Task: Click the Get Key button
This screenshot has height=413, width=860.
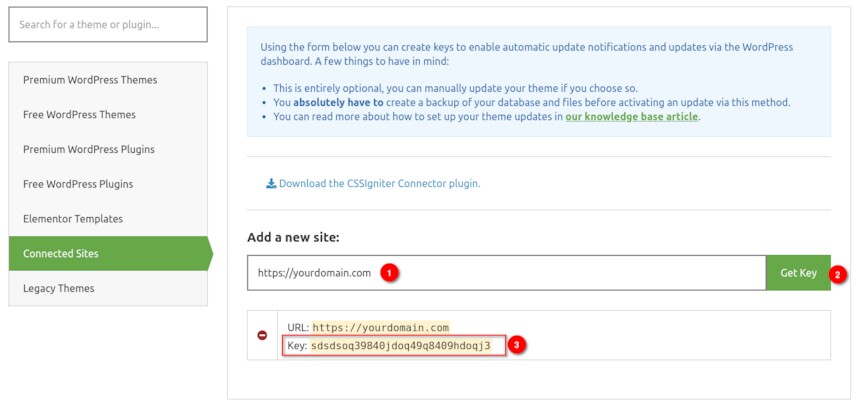Action: [798, 273]
